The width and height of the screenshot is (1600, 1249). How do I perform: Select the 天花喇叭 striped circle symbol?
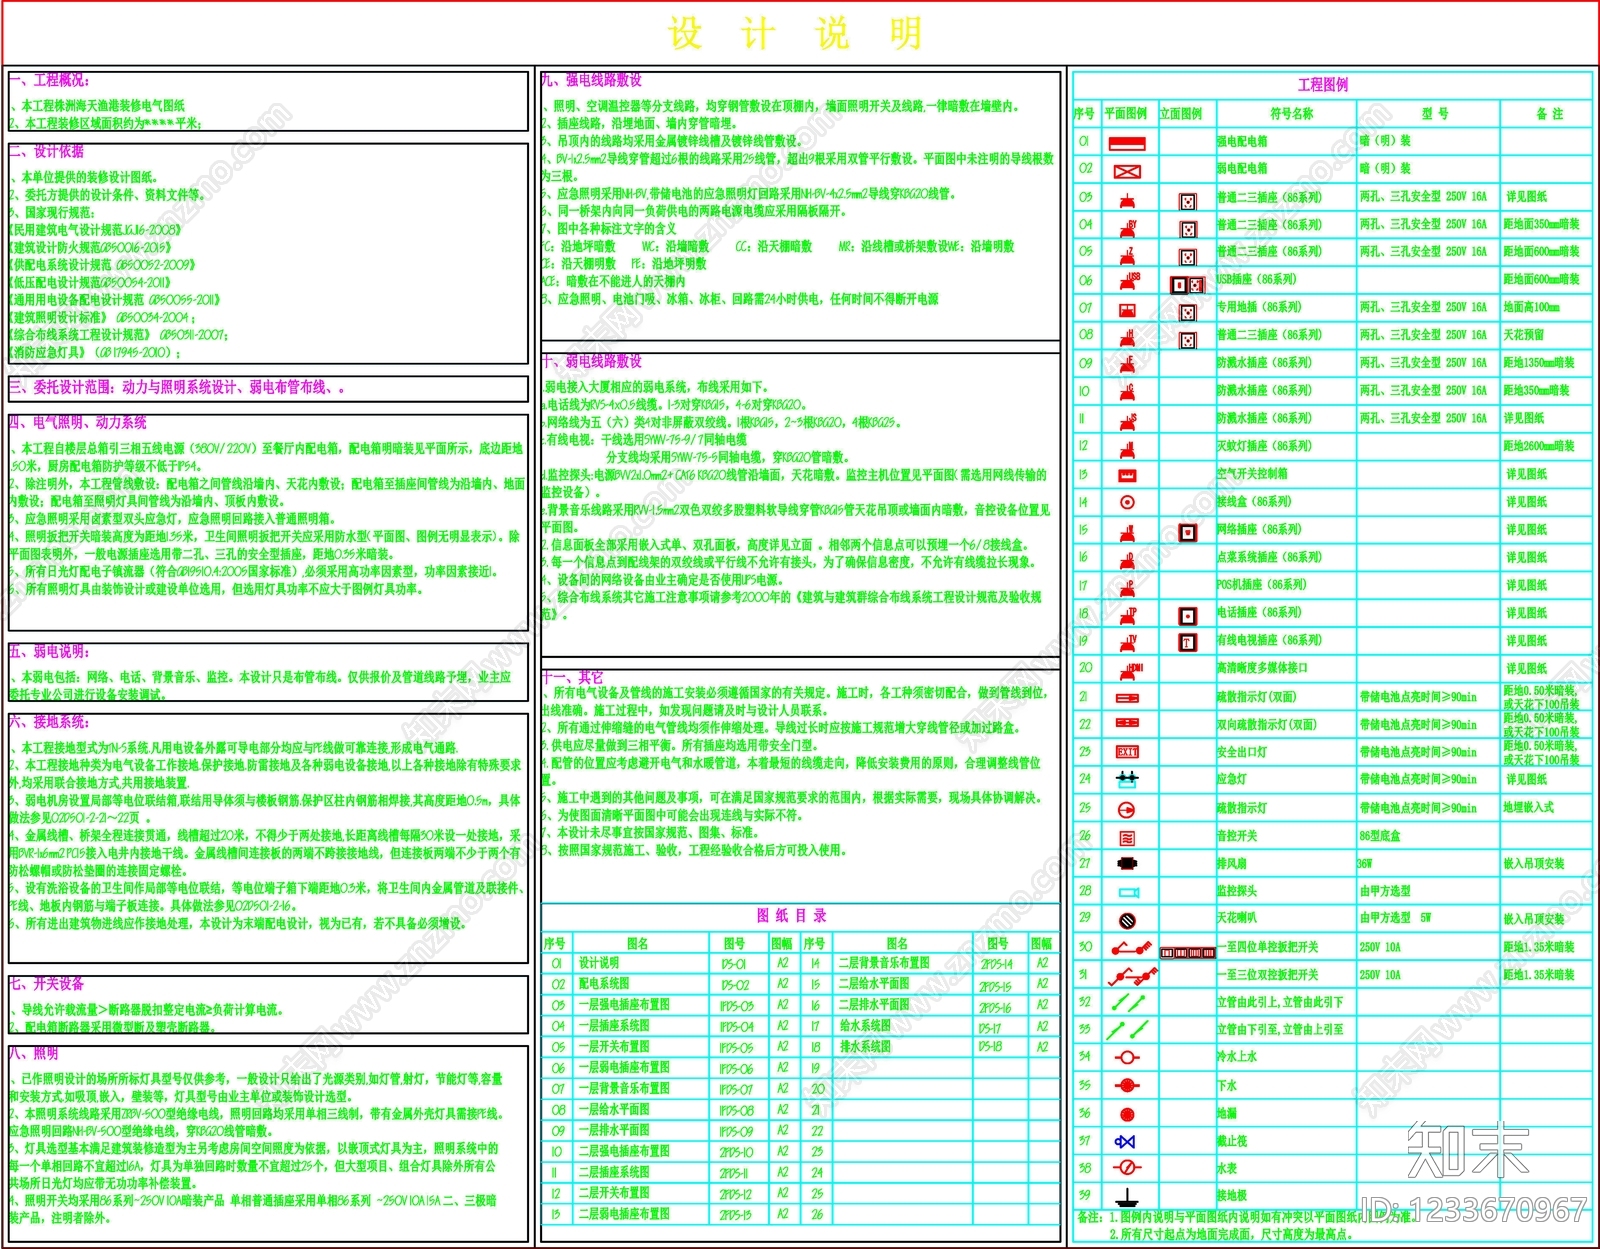pos(1128,920)
